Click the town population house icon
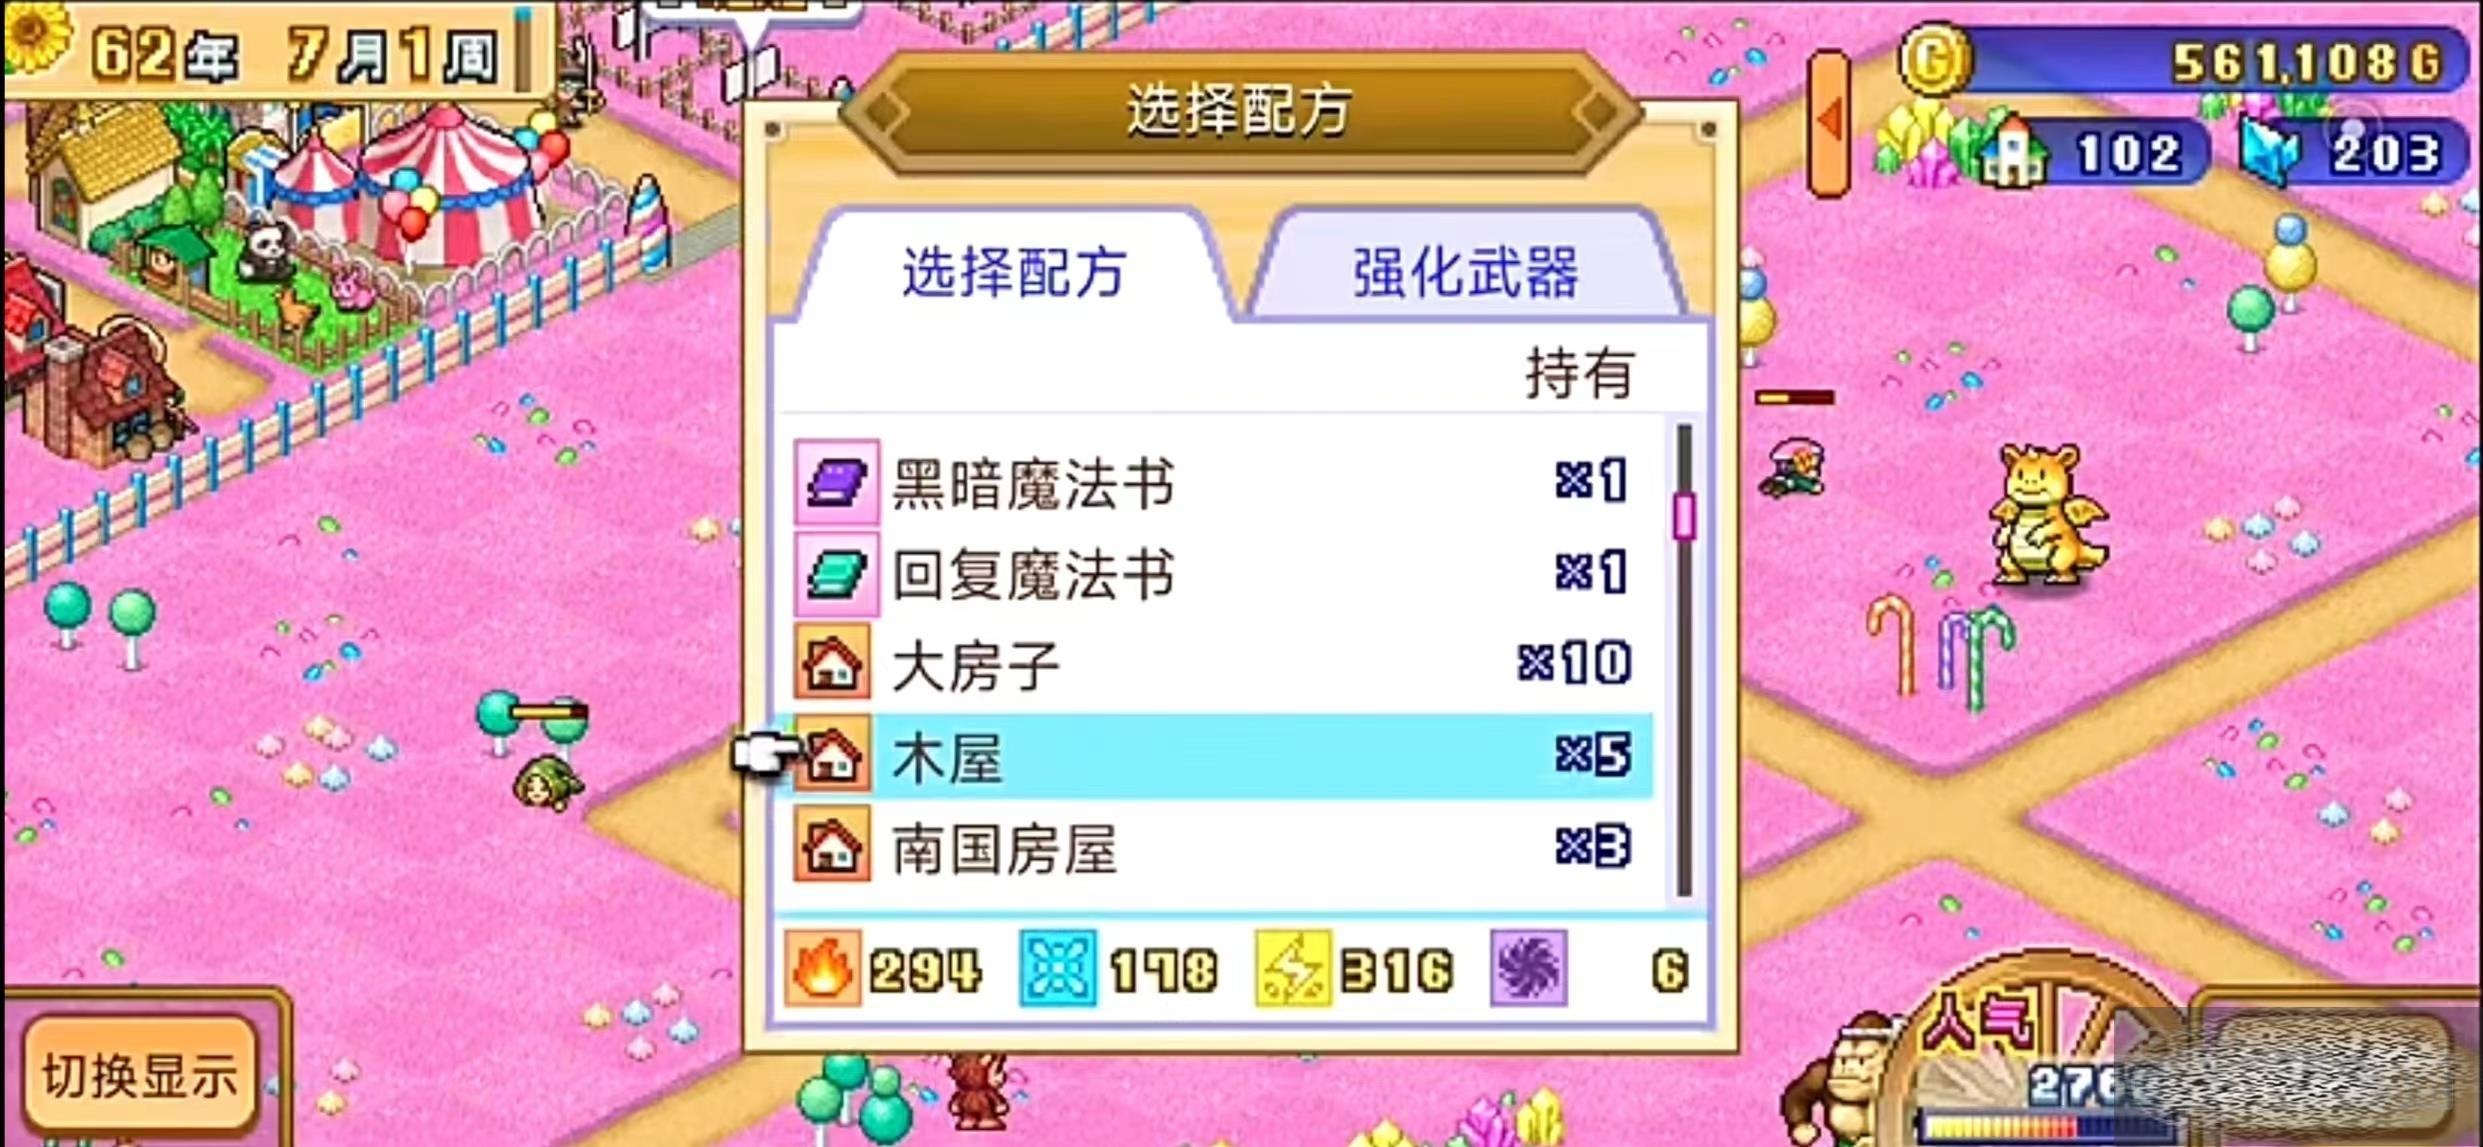Viewport: 2483px width, 1147px height. 2014,152
